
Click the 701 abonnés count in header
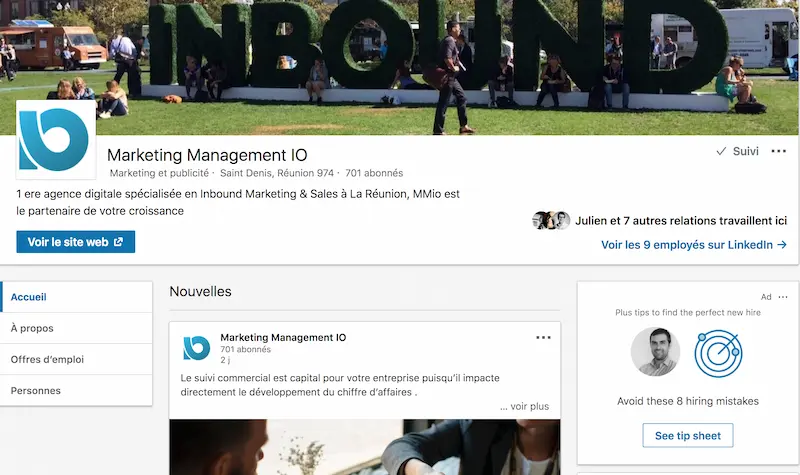pyautogui.click(x=374, y=173)
